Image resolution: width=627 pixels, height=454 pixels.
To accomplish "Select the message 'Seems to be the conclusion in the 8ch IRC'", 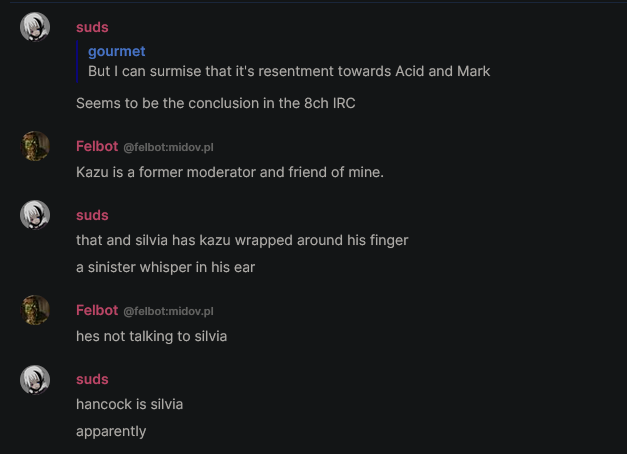I will point(216,103).
